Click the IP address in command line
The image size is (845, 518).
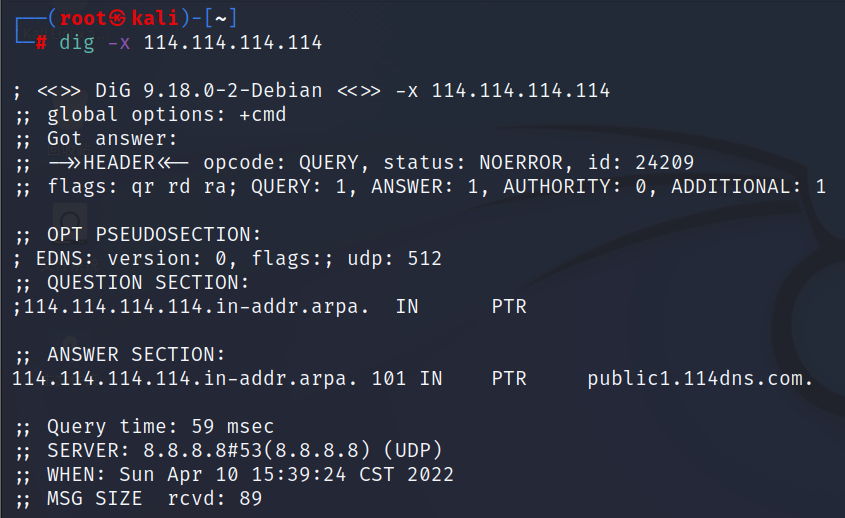[x=233, y=43]
